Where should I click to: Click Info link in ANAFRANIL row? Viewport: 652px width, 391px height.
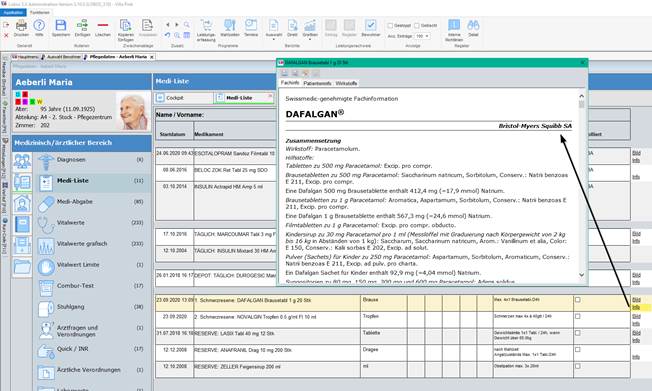coord(636,357)
